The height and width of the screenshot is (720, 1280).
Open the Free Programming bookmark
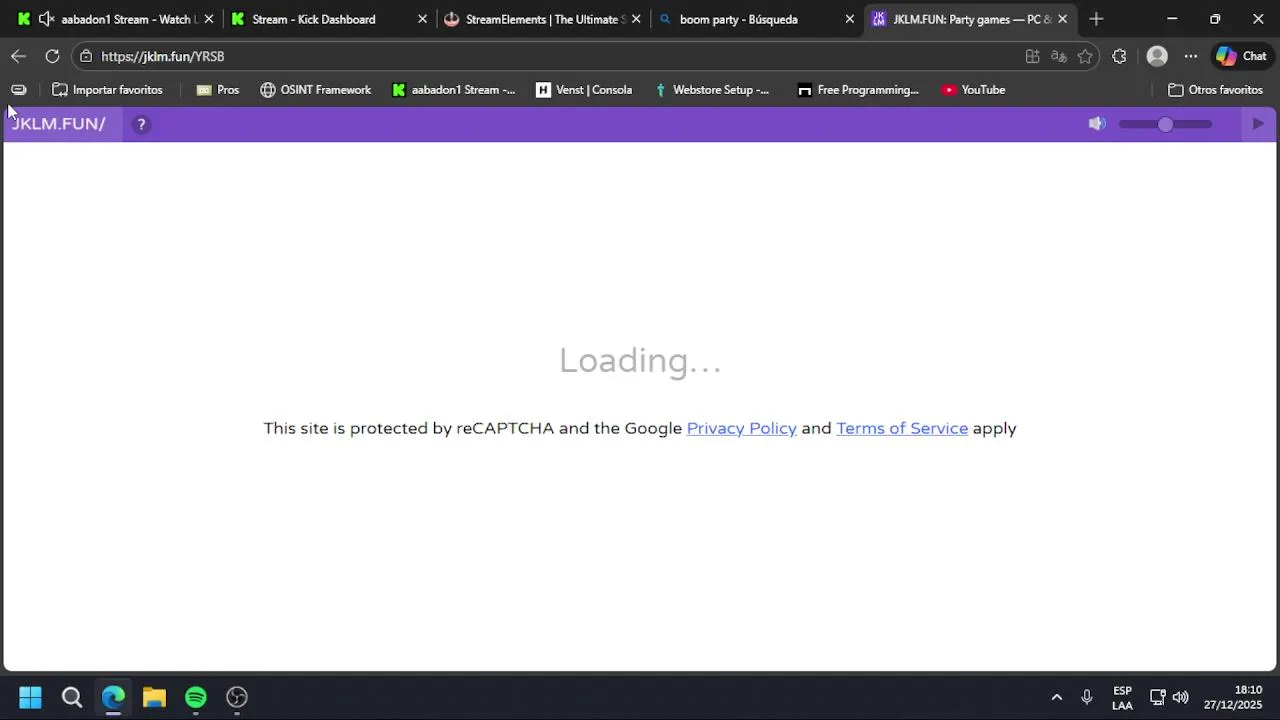pyautogui.click(x=858, y=90)
